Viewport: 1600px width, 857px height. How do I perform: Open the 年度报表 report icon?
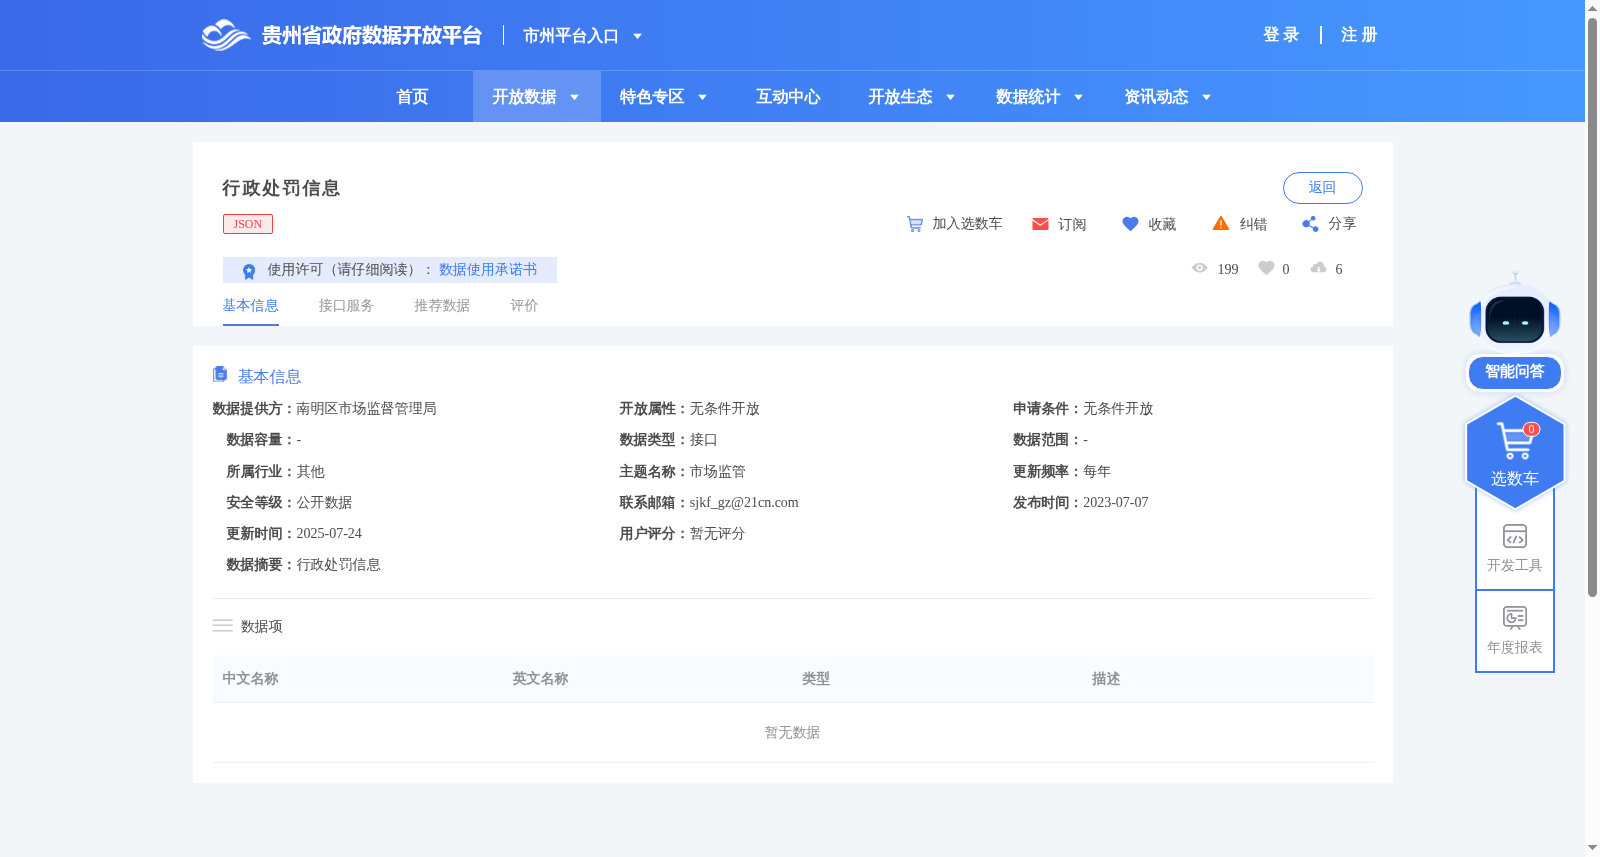pos(1515,618)
